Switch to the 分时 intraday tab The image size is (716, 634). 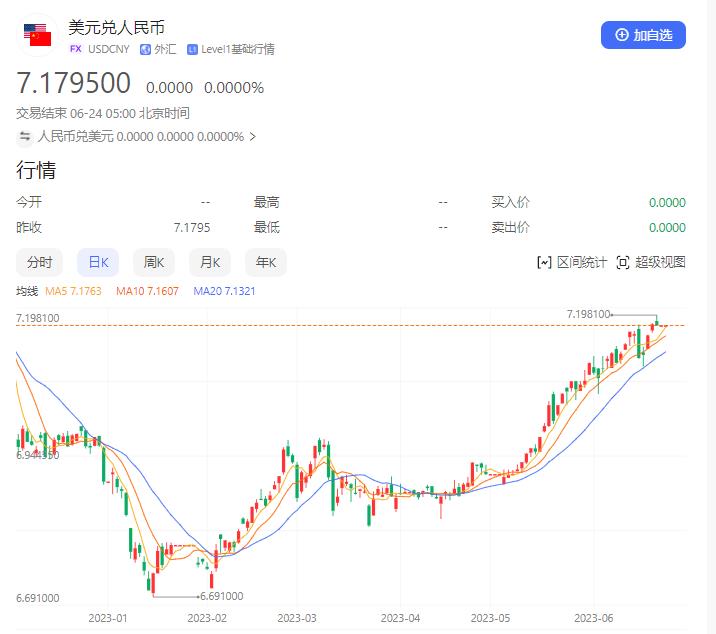[39, 262]
